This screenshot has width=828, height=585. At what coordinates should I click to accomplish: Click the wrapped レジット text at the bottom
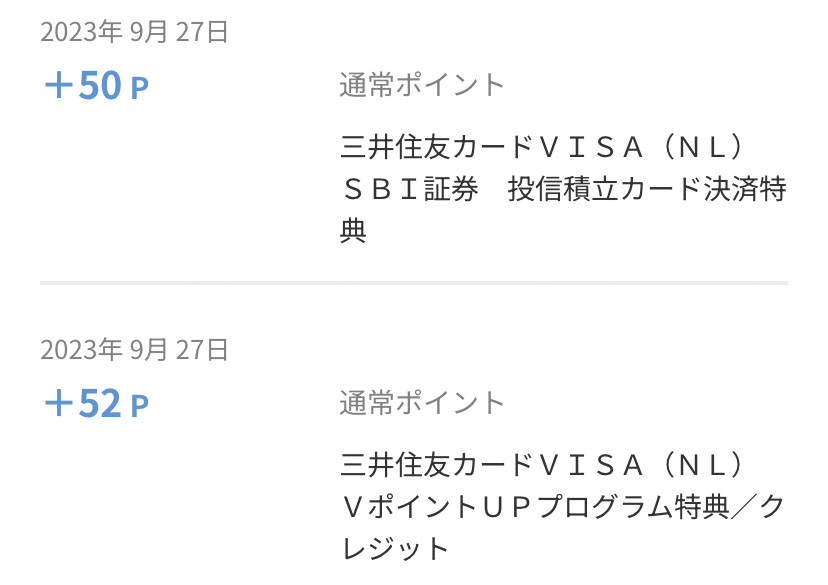pyautogui.click(x=396, y=549)
